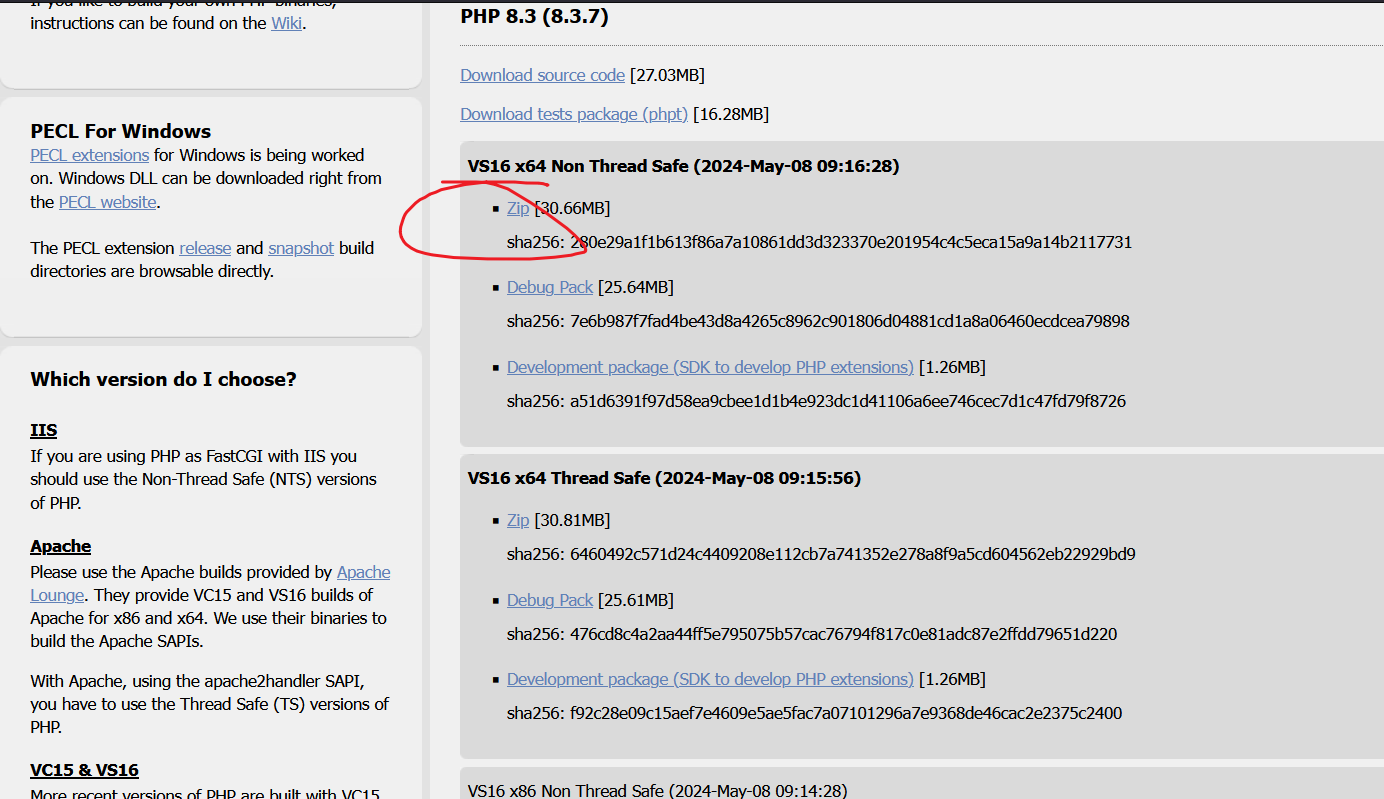Download Debug Pack 25.64MB for Non Thread Safe

550,287
